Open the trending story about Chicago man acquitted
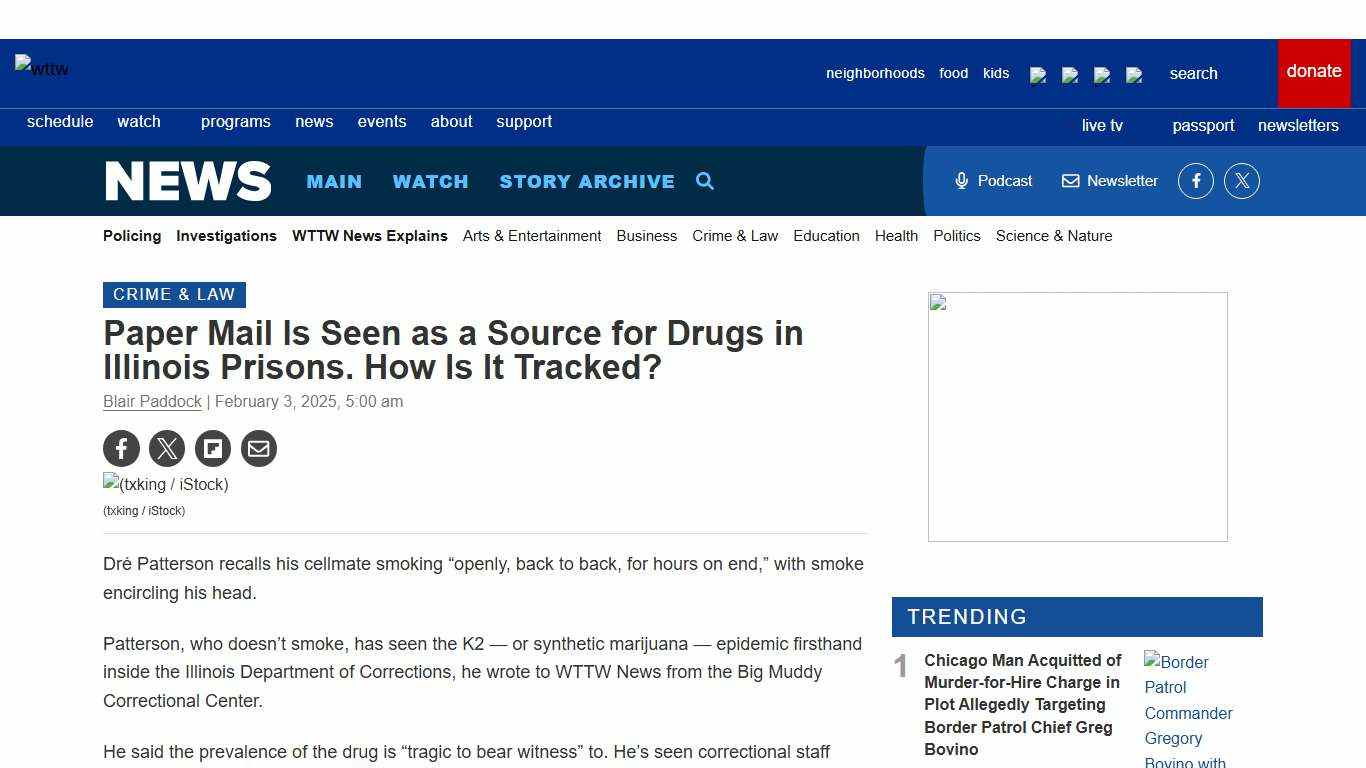The width and height of the screenshot is (1366, 768). [x=1022, y=704]
